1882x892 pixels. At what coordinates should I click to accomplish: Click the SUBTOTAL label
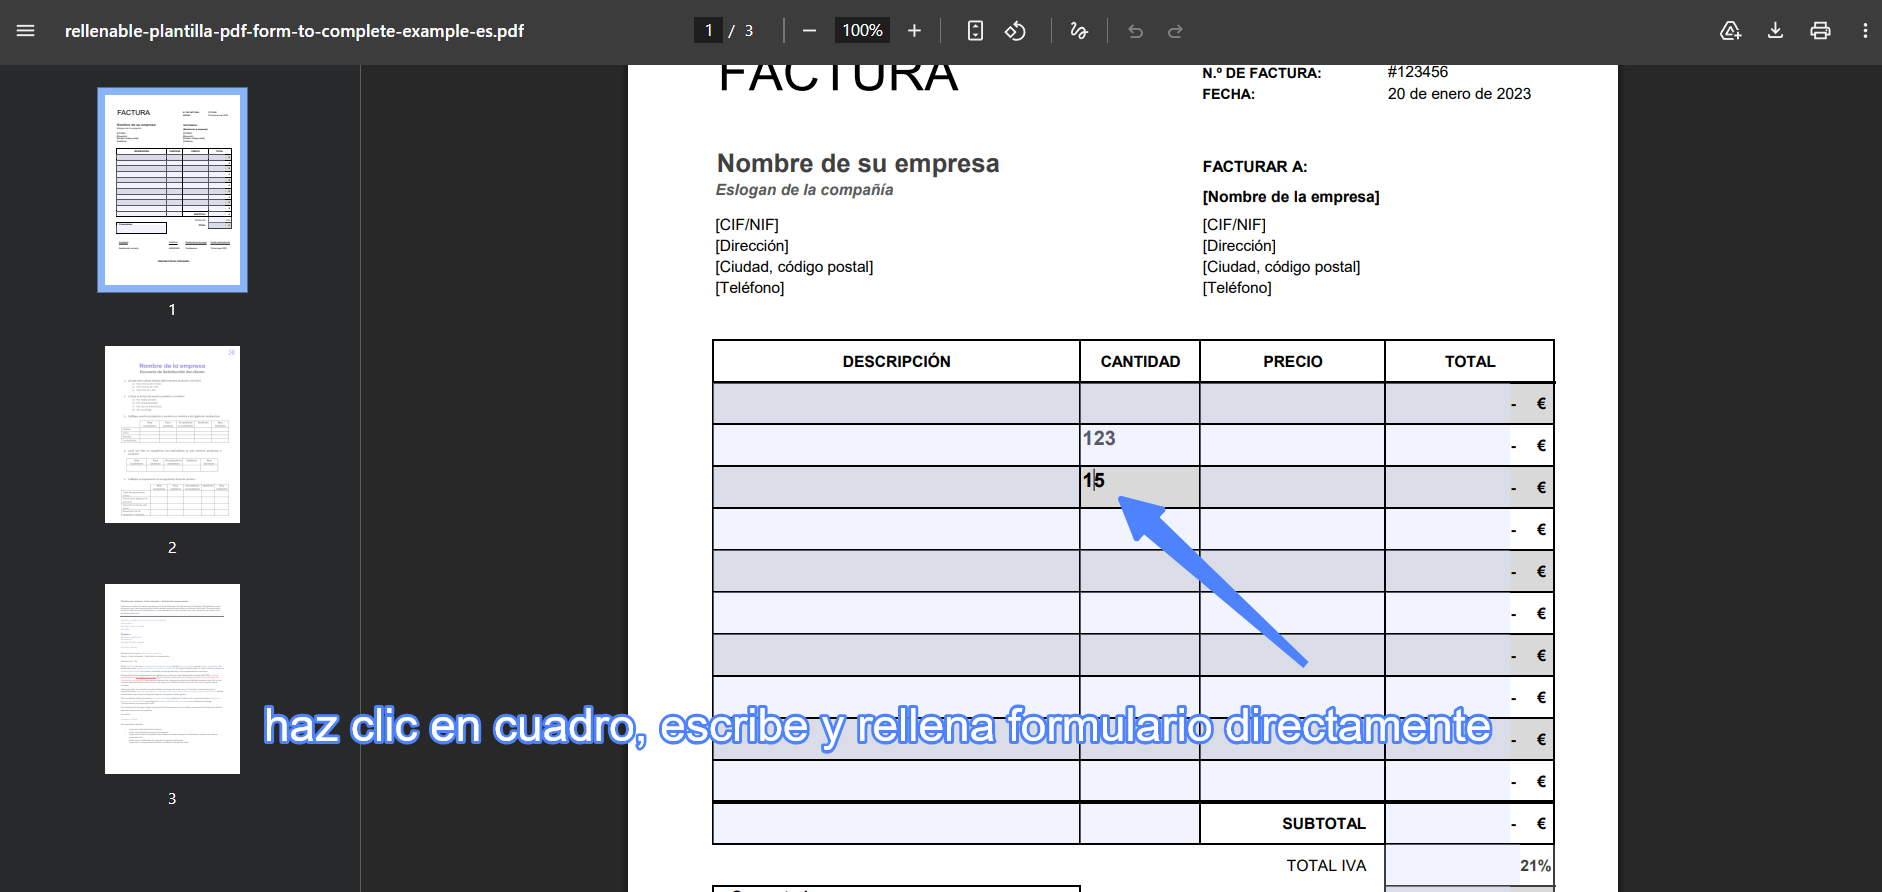1324,823
